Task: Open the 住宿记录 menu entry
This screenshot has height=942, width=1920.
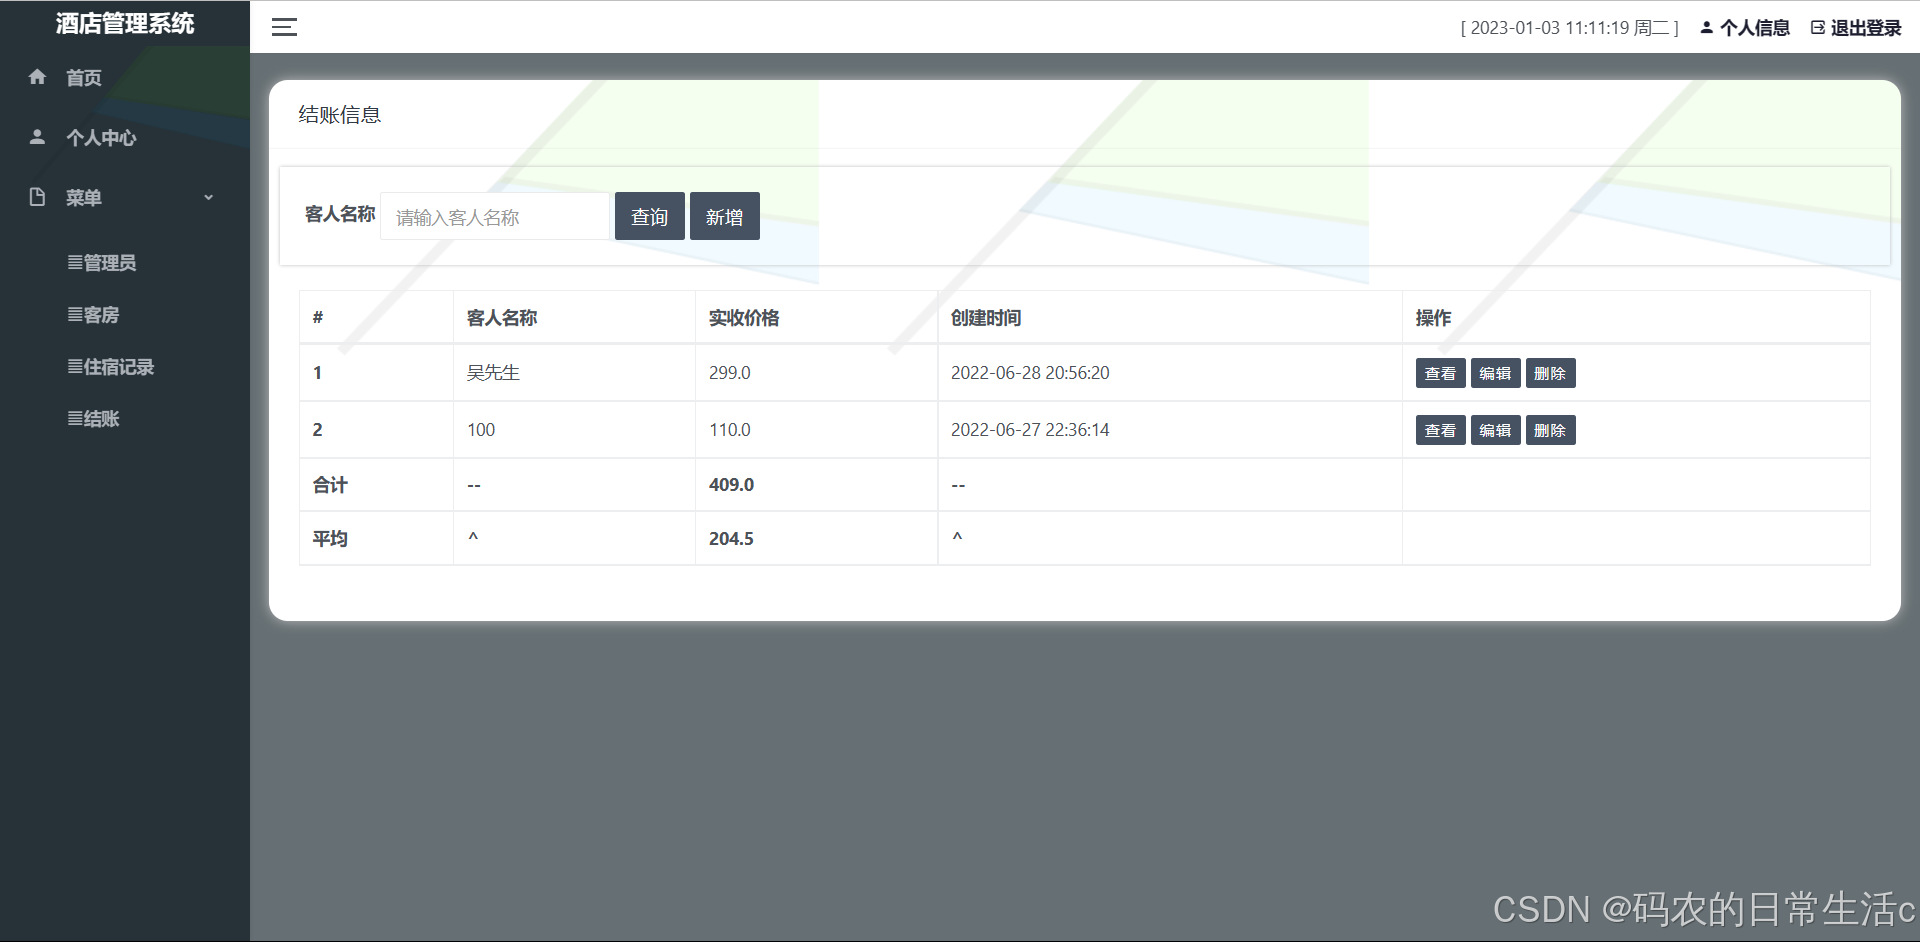Action: (113, 367)
